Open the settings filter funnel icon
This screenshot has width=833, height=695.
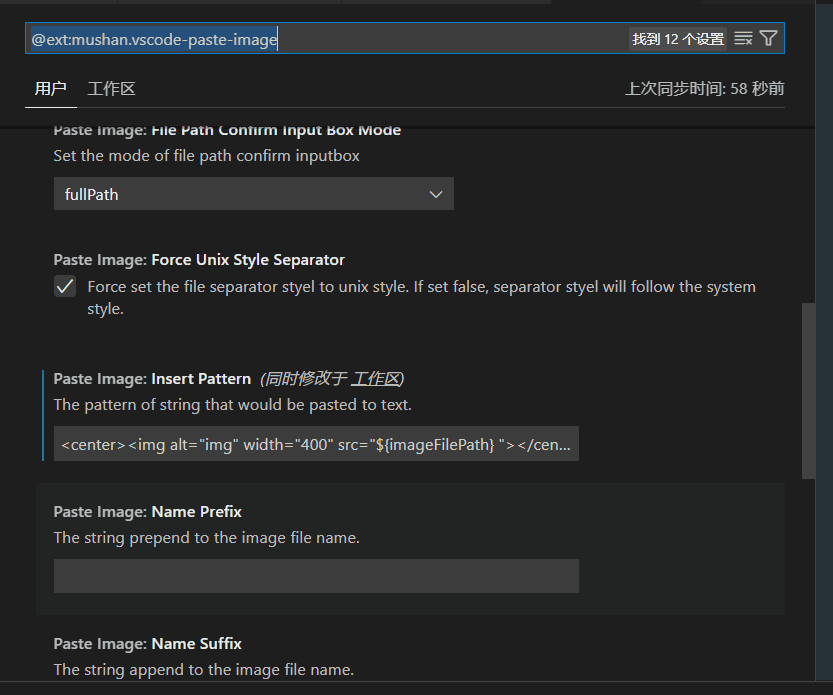(768, 39)
